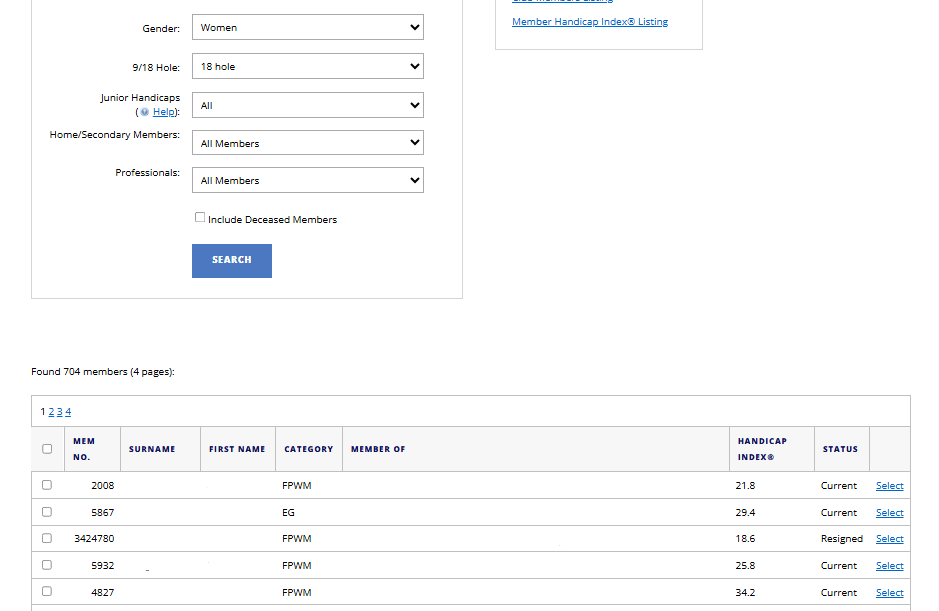Go to results page 3
The image size is (939, 611).
click(59, 412)
